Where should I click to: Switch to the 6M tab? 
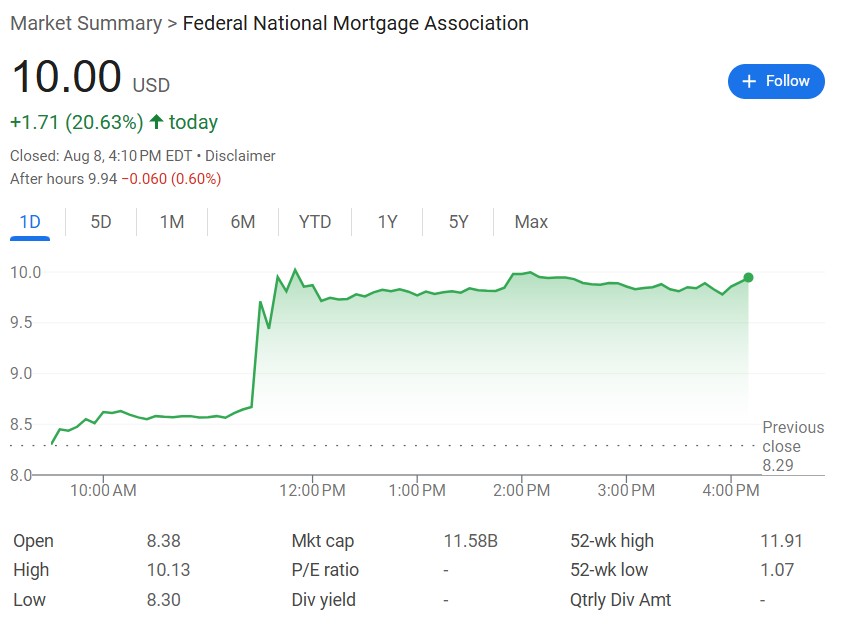click(243, 222)
